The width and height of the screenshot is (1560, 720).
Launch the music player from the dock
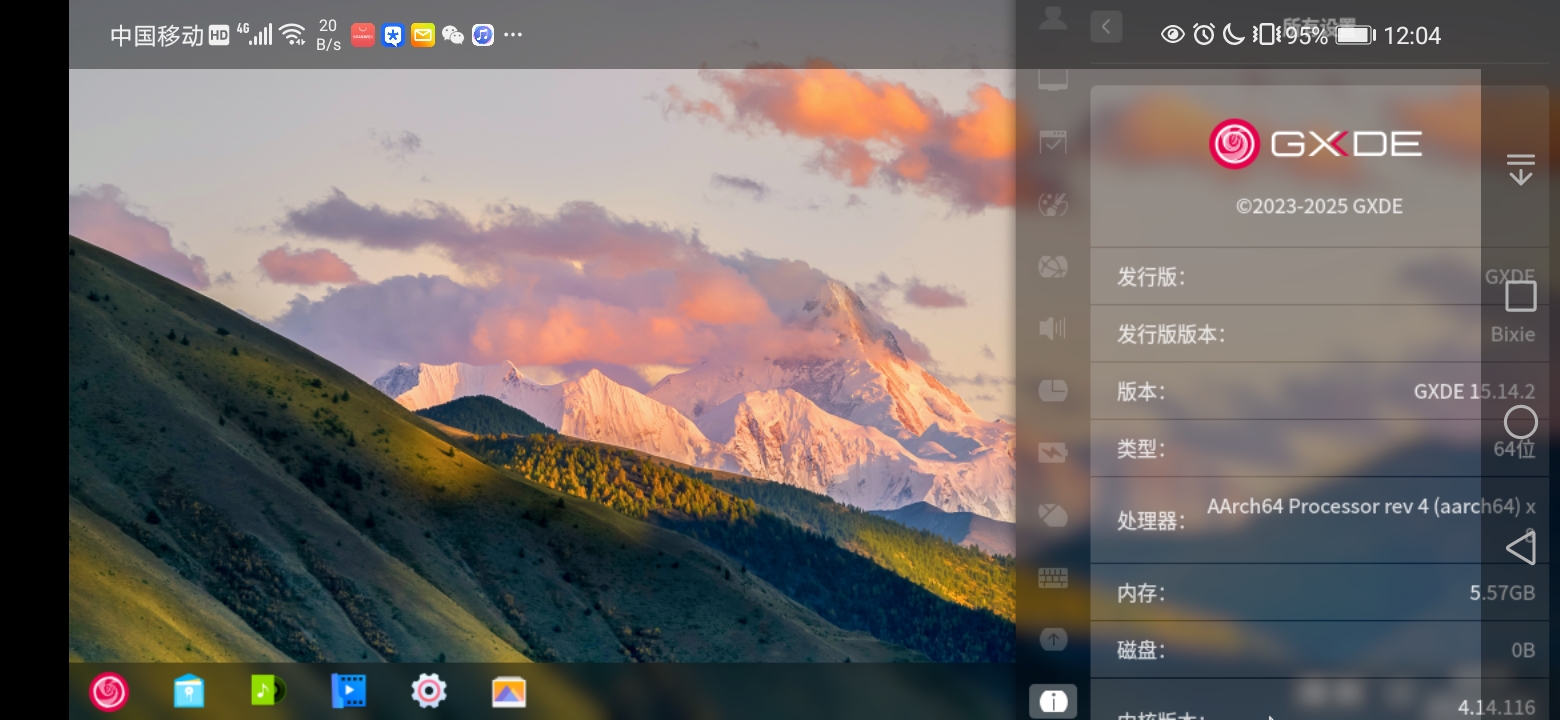(268, 690)
